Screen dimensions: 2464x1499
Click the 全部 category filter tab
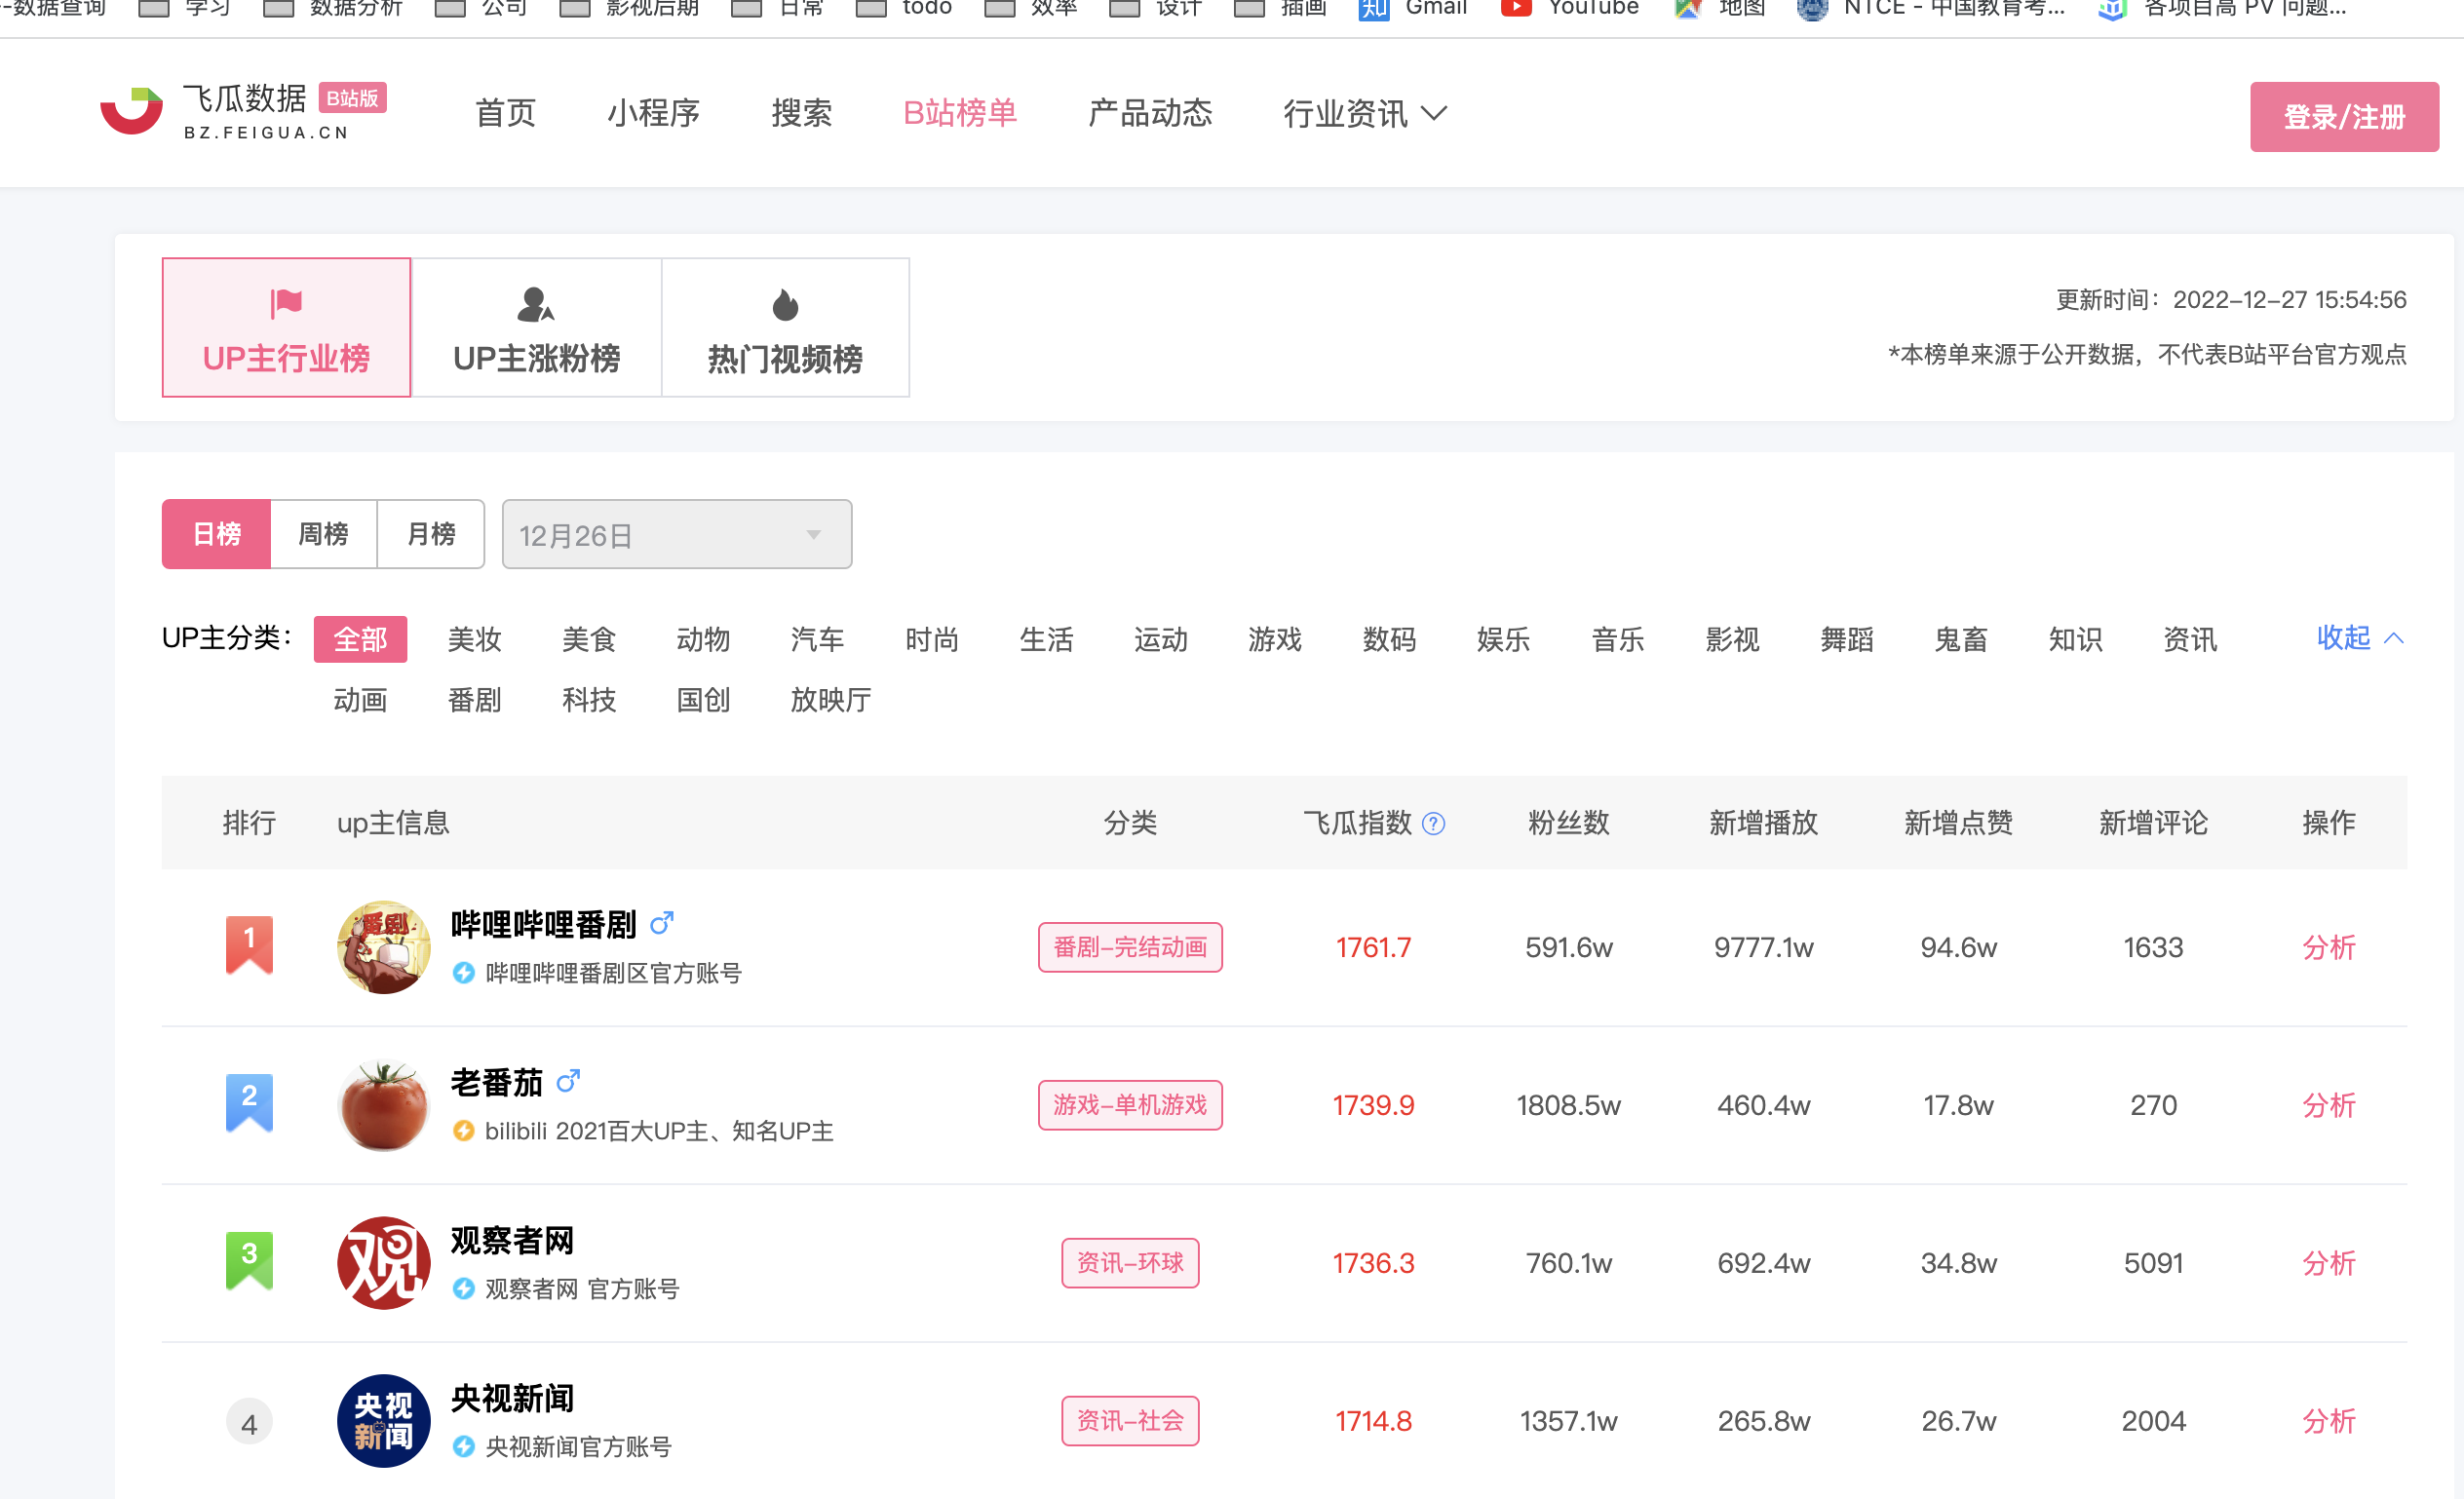click(x=359, y=636)
